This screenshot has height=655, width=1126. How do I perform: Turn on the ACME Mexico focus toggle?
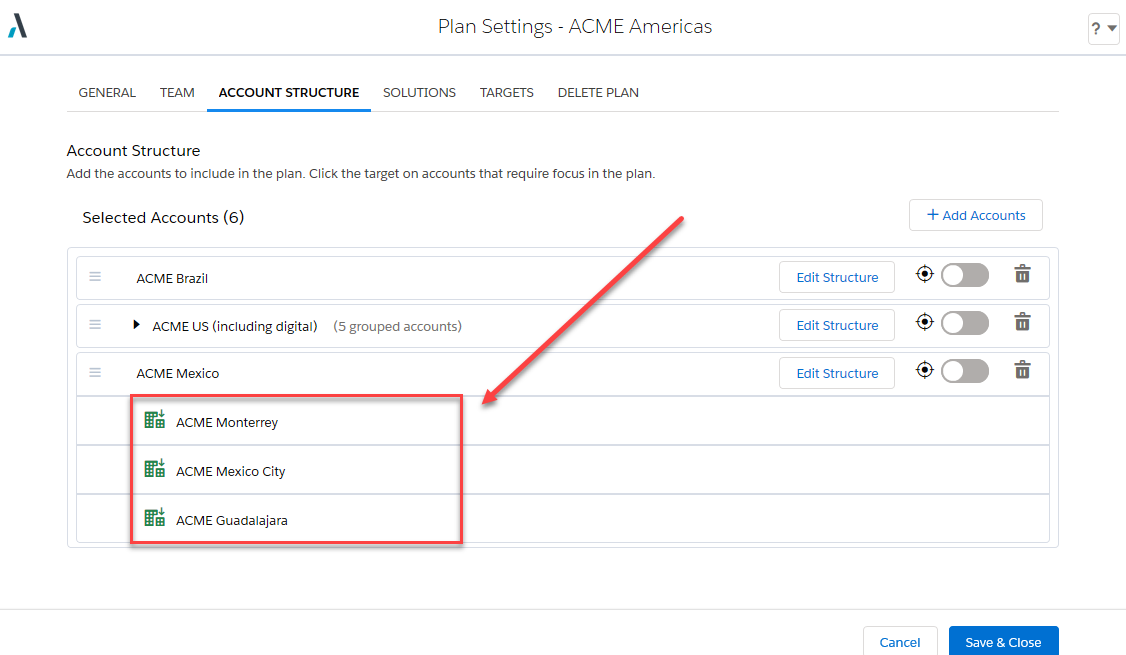(x=964, y=371)
